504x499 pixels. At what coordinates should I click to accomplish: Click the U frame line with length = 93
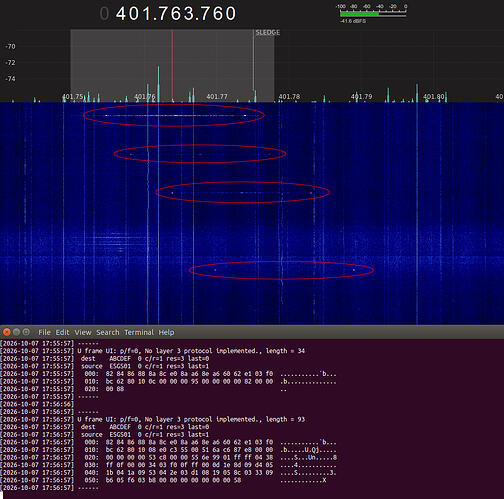153,419
